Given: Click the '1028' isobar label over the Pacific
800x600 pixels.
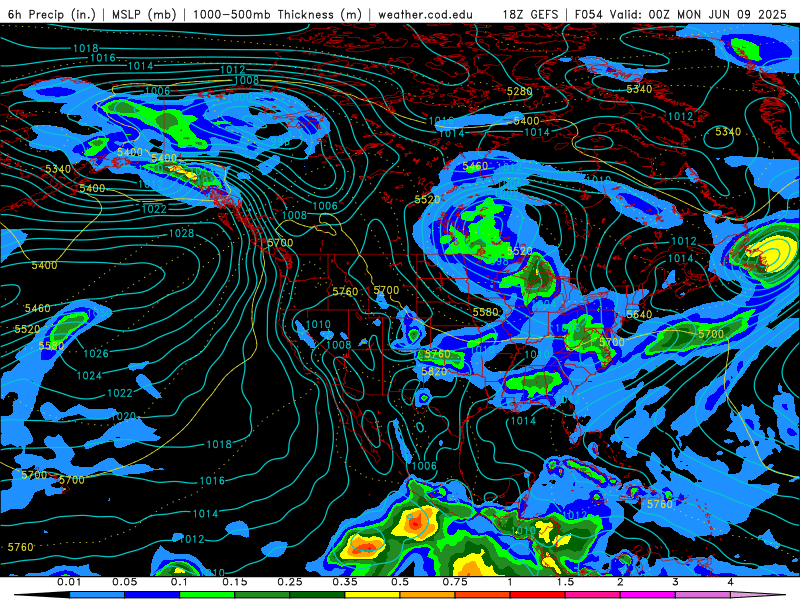Looking at the screenshot, I should pyautogui.click(x=182, y=233).
